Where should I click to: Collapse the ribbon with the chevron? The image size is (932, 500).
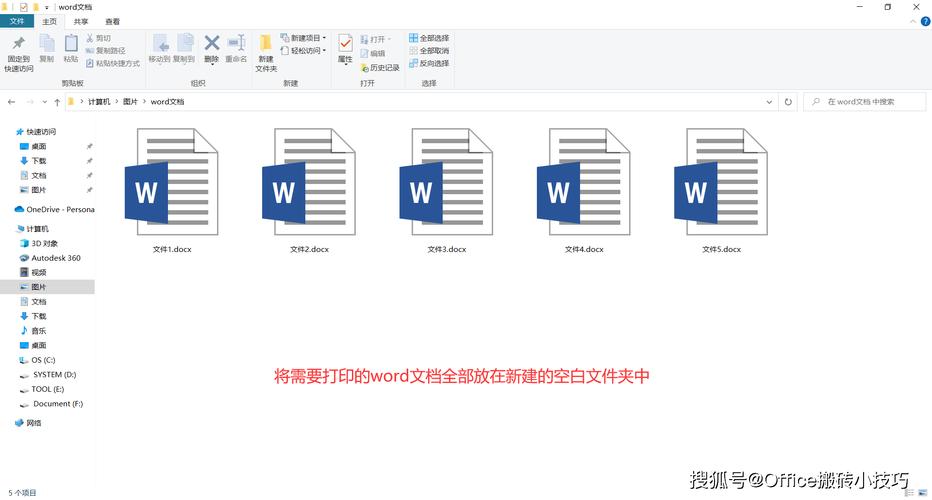pos(913,21)
